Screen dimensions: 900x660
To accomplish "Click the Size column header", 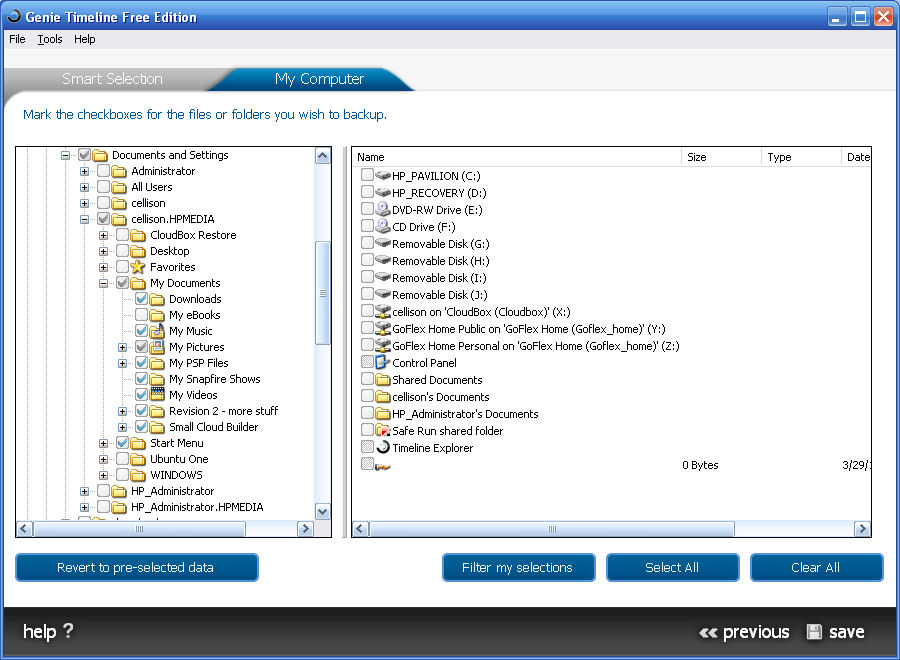I will pyautogui.click(x=721, y=157).
